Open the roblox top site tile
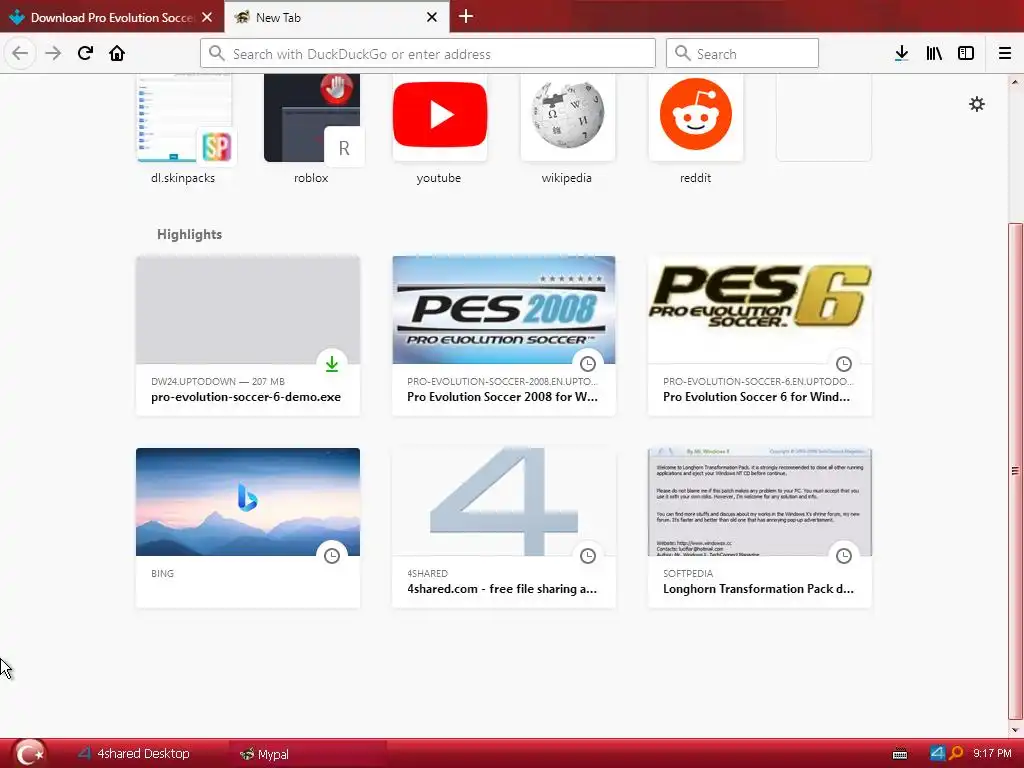The width and height of the screenshot is (1024, 768). [x=312, y=129]
